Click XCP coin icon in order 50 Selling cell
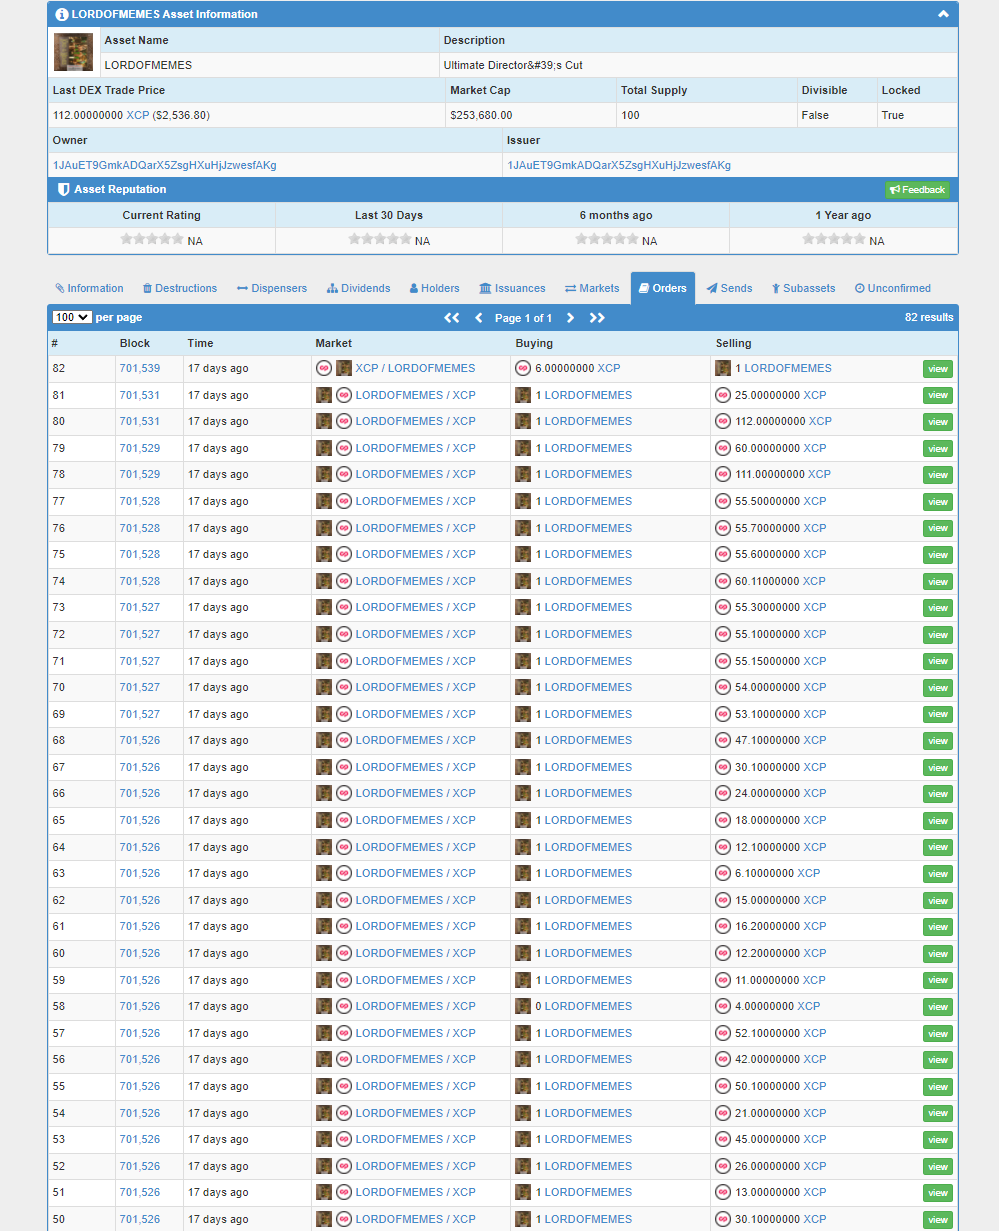Screen dimensions: 999x1231 [x=723, y=1219]
